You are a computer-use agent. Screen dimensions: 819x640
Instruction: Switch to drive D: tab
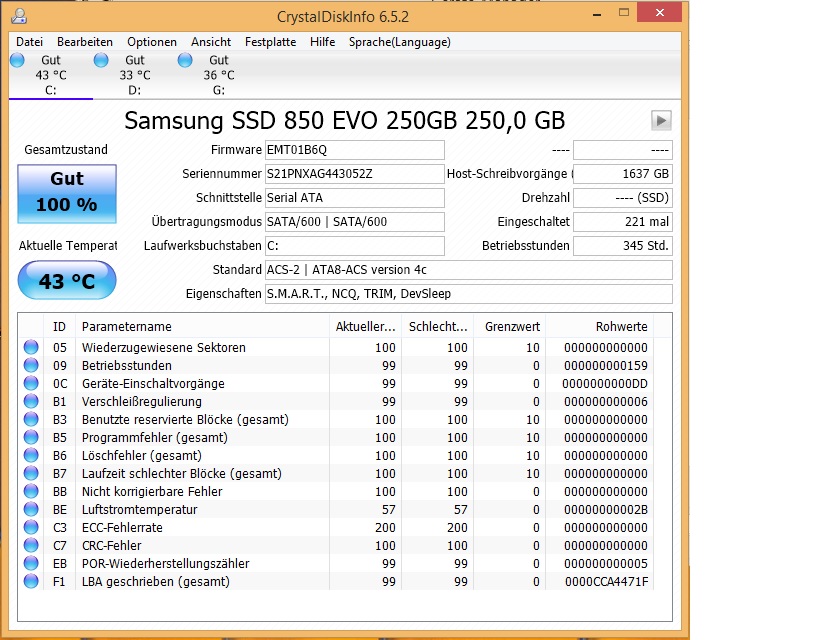[x=135, y=75]
